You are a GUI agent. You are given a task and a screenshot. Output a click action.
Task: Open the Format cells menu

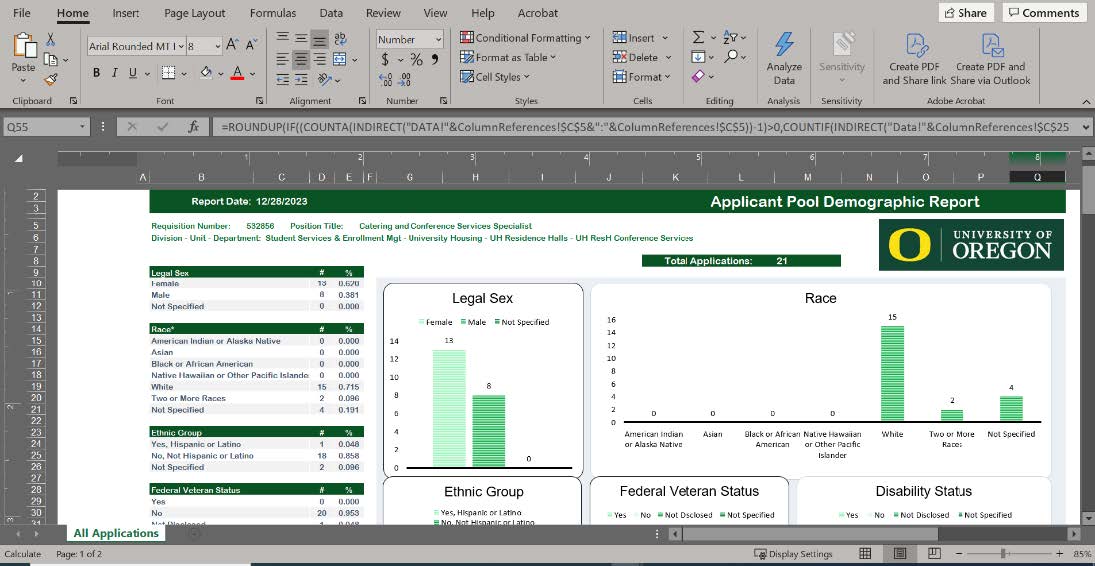click(641, 77)
